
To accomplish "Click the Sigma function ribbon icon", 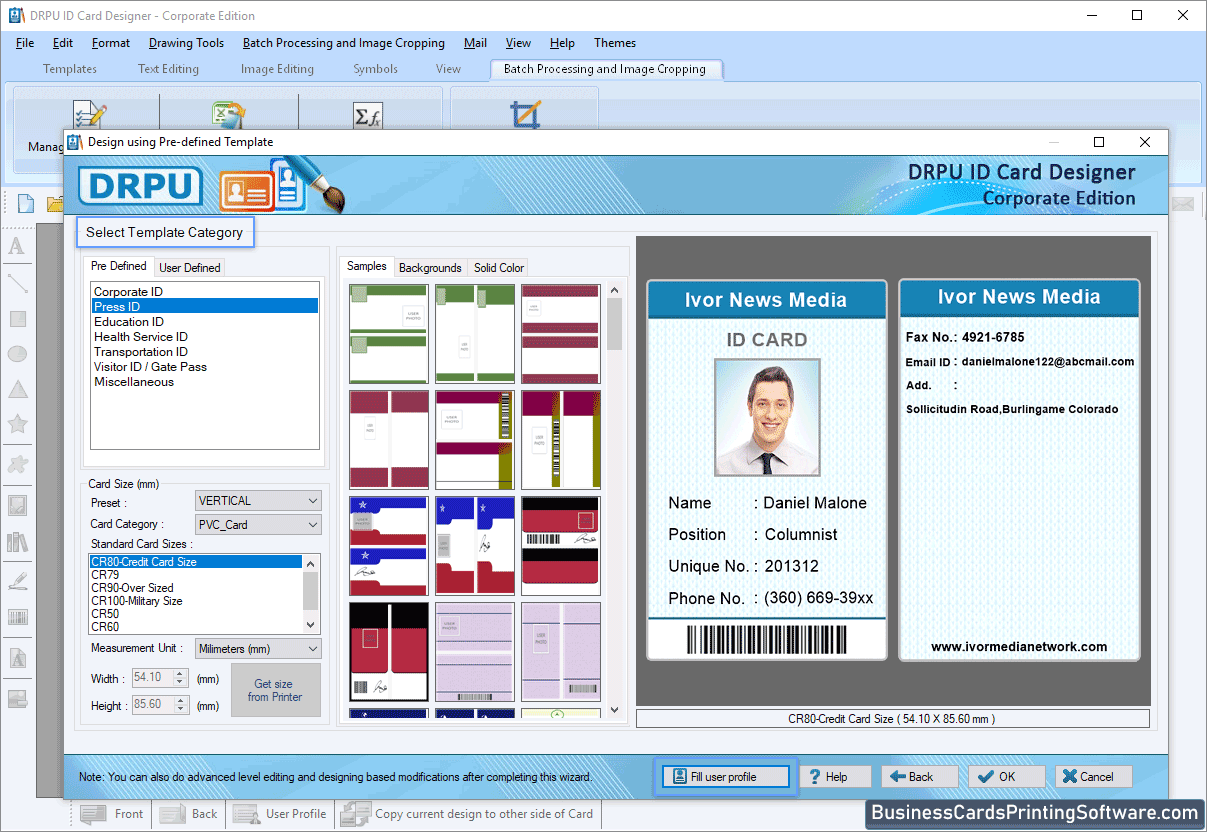I will tap(368, 115).
